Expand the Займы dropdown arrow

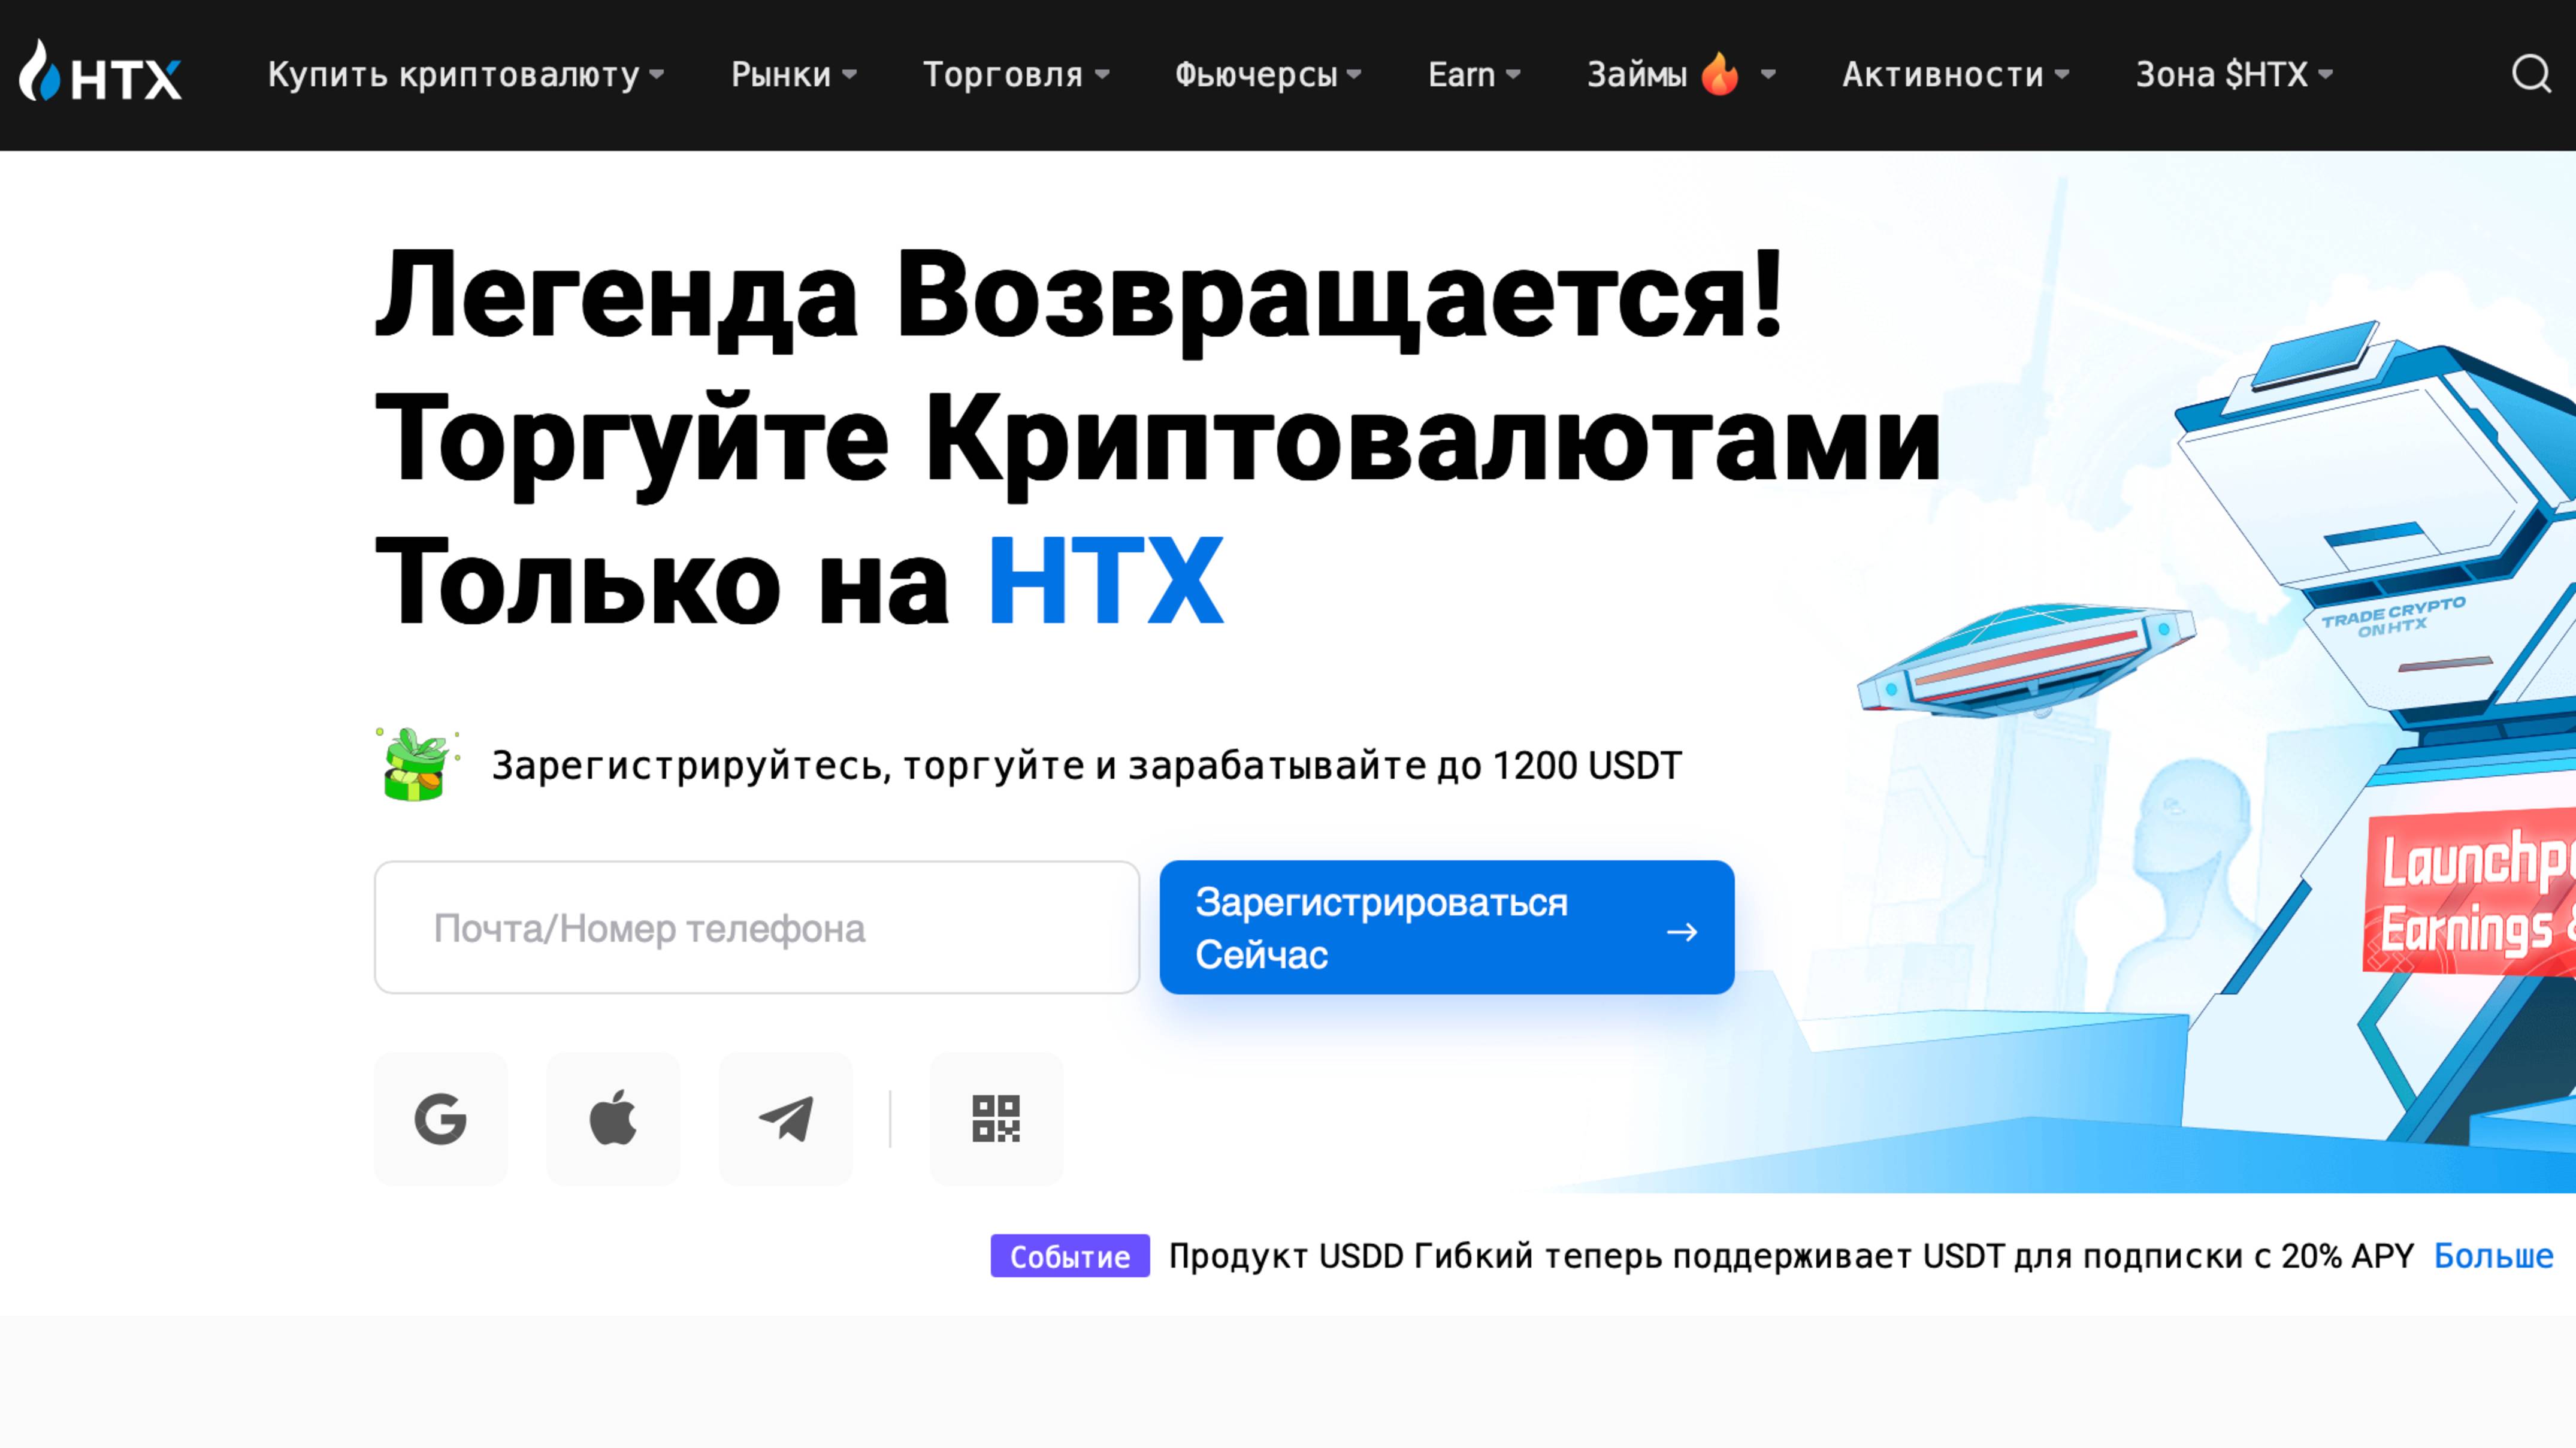click(x=1768, y=74)
